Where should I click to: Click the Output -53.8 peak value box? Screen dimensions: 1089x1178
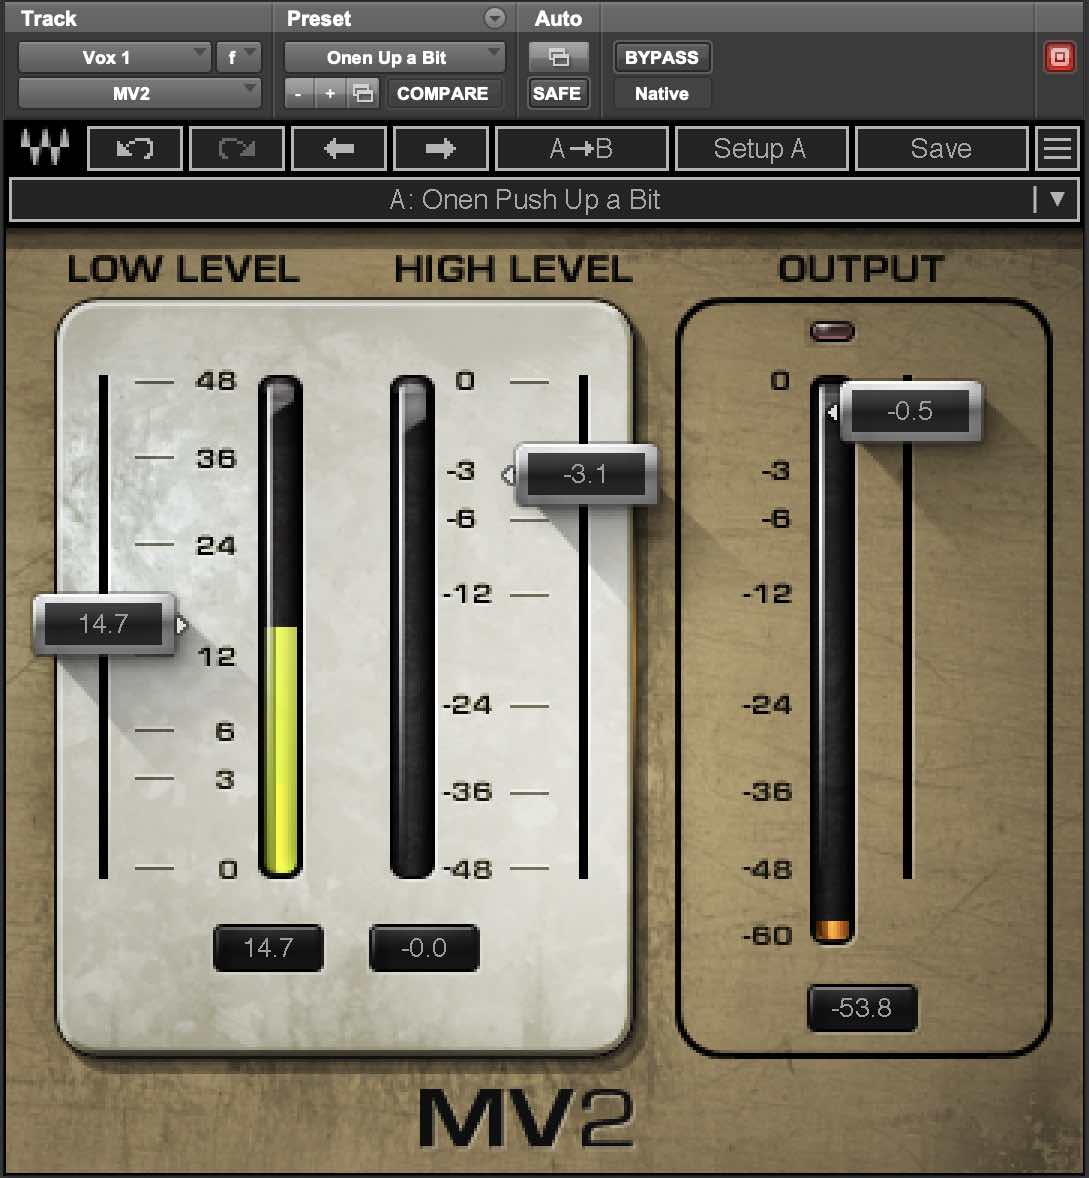point(862,1007)
